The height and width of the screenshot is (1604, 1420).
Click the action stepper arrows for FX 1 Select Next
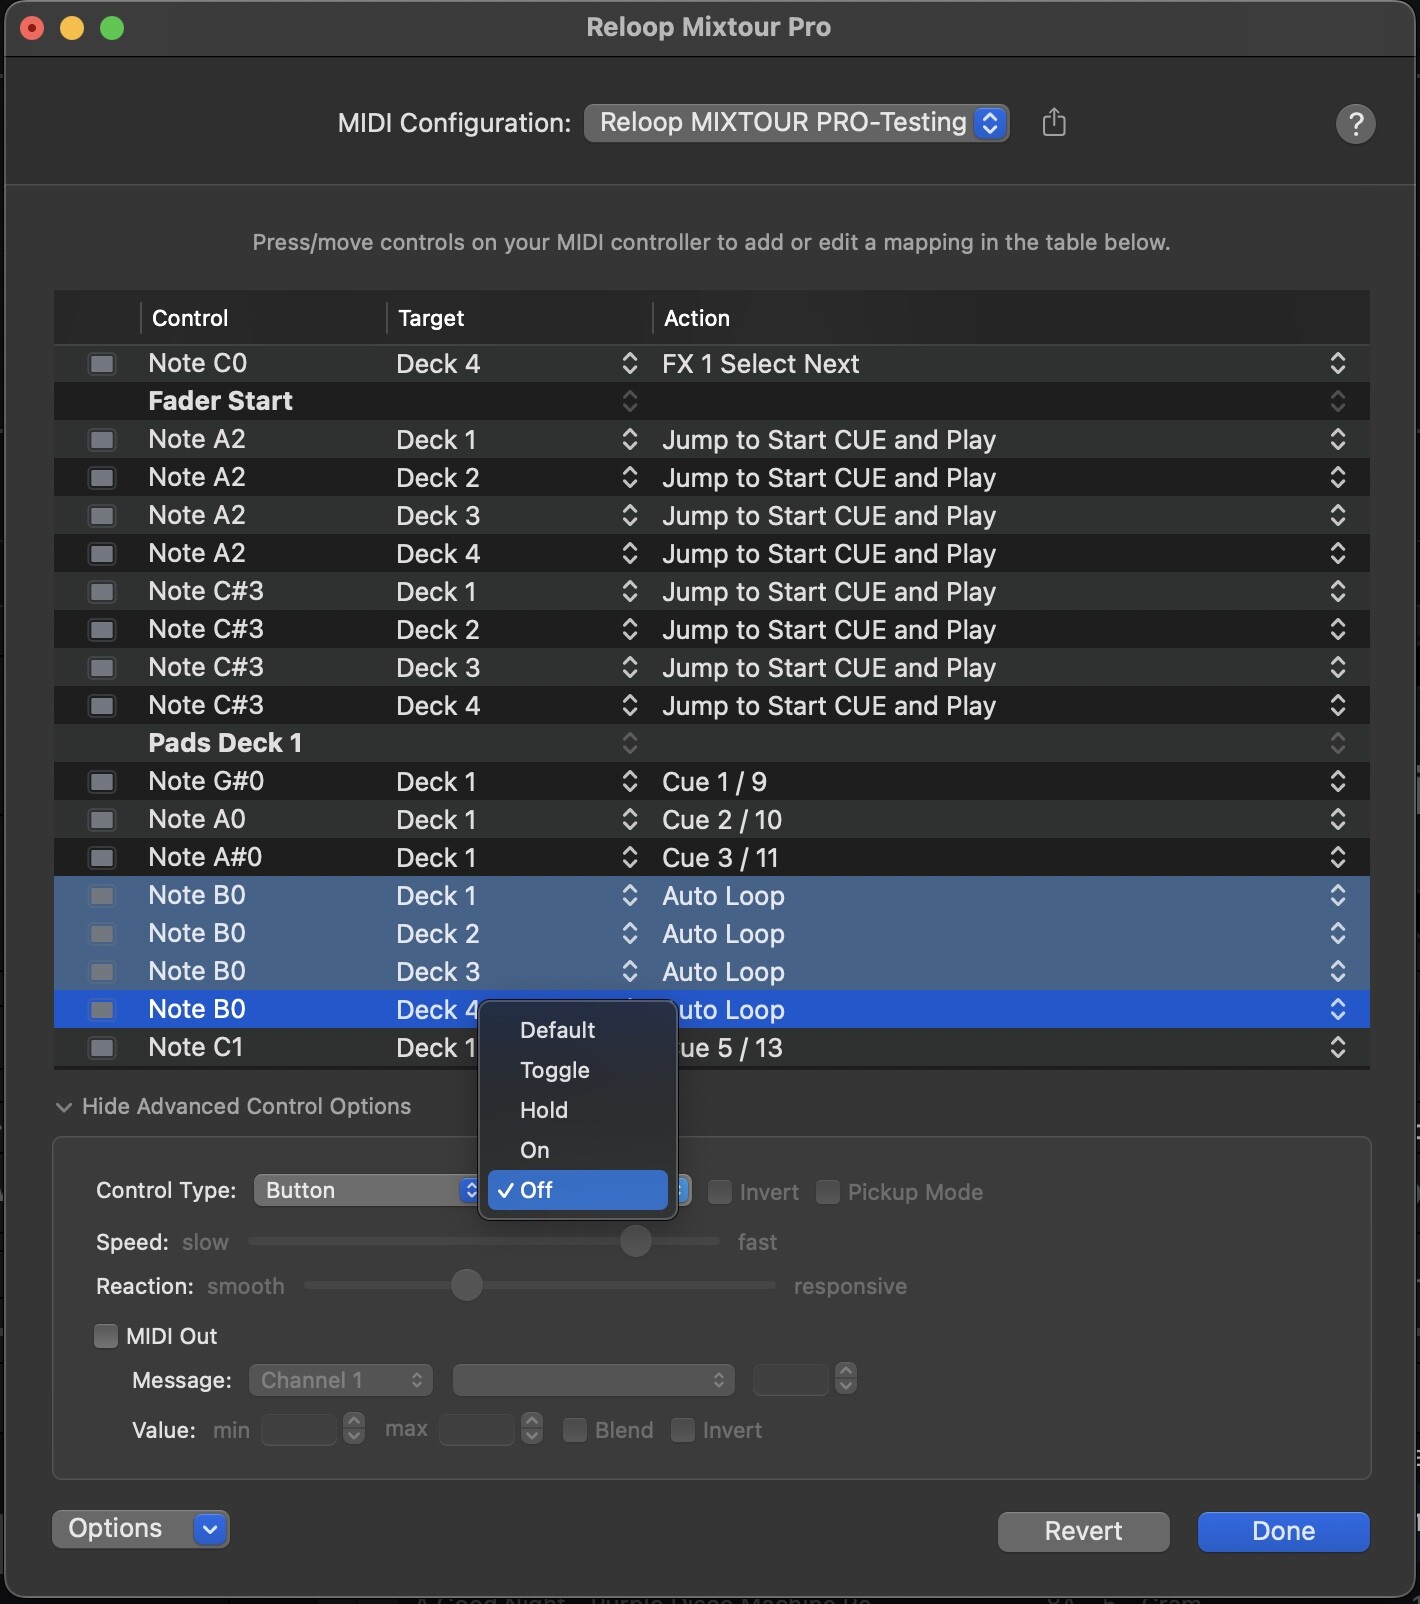tap(1337, 364)
